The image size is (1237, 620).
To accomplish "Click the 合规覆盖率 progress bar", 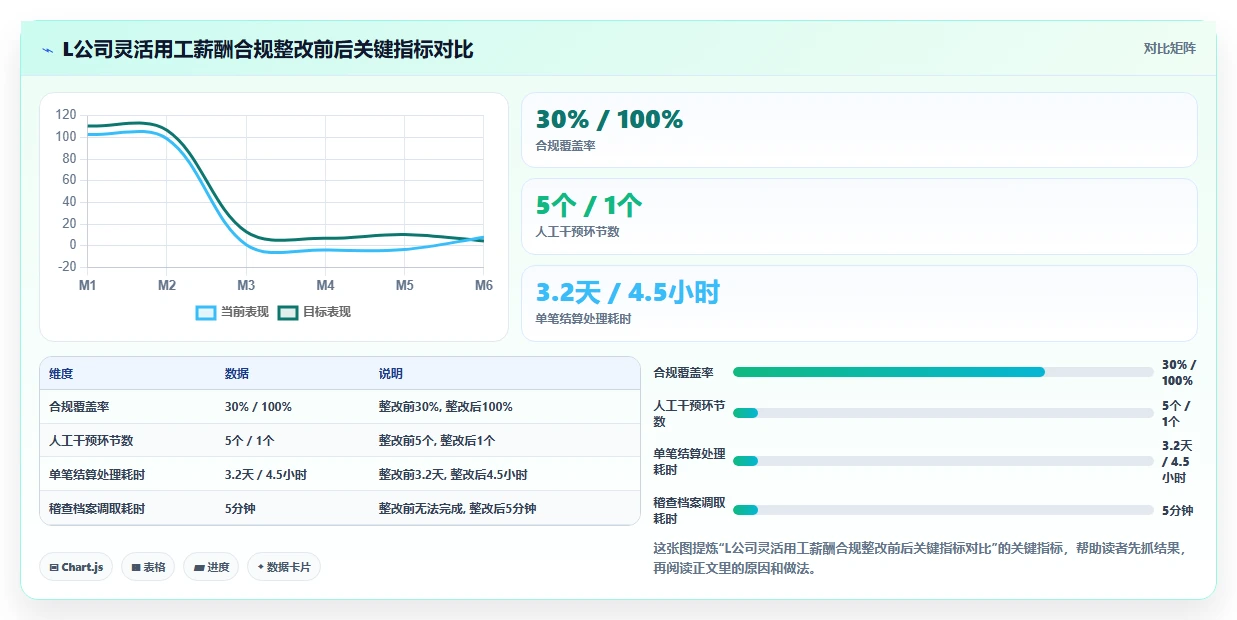I will pyautogui.click(x=943, y=372).
